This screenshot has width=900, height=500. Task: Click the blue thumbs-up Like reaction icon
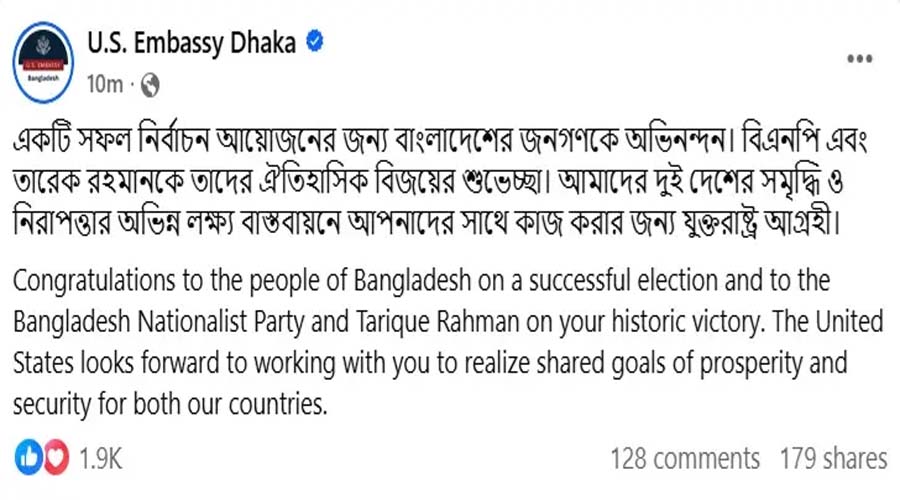point(30,458)
